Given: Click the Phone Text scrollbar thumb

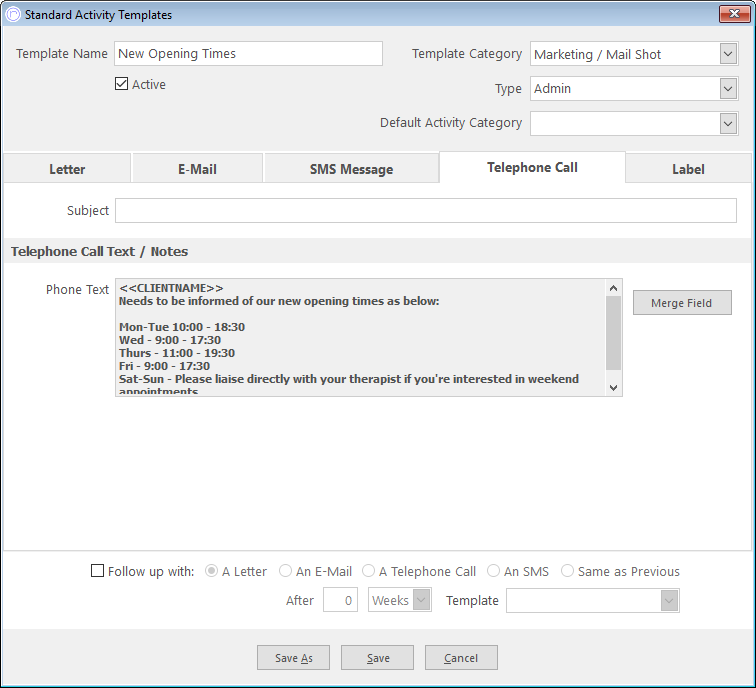Looking at the screenshot, I should click(x=613, y=333).
